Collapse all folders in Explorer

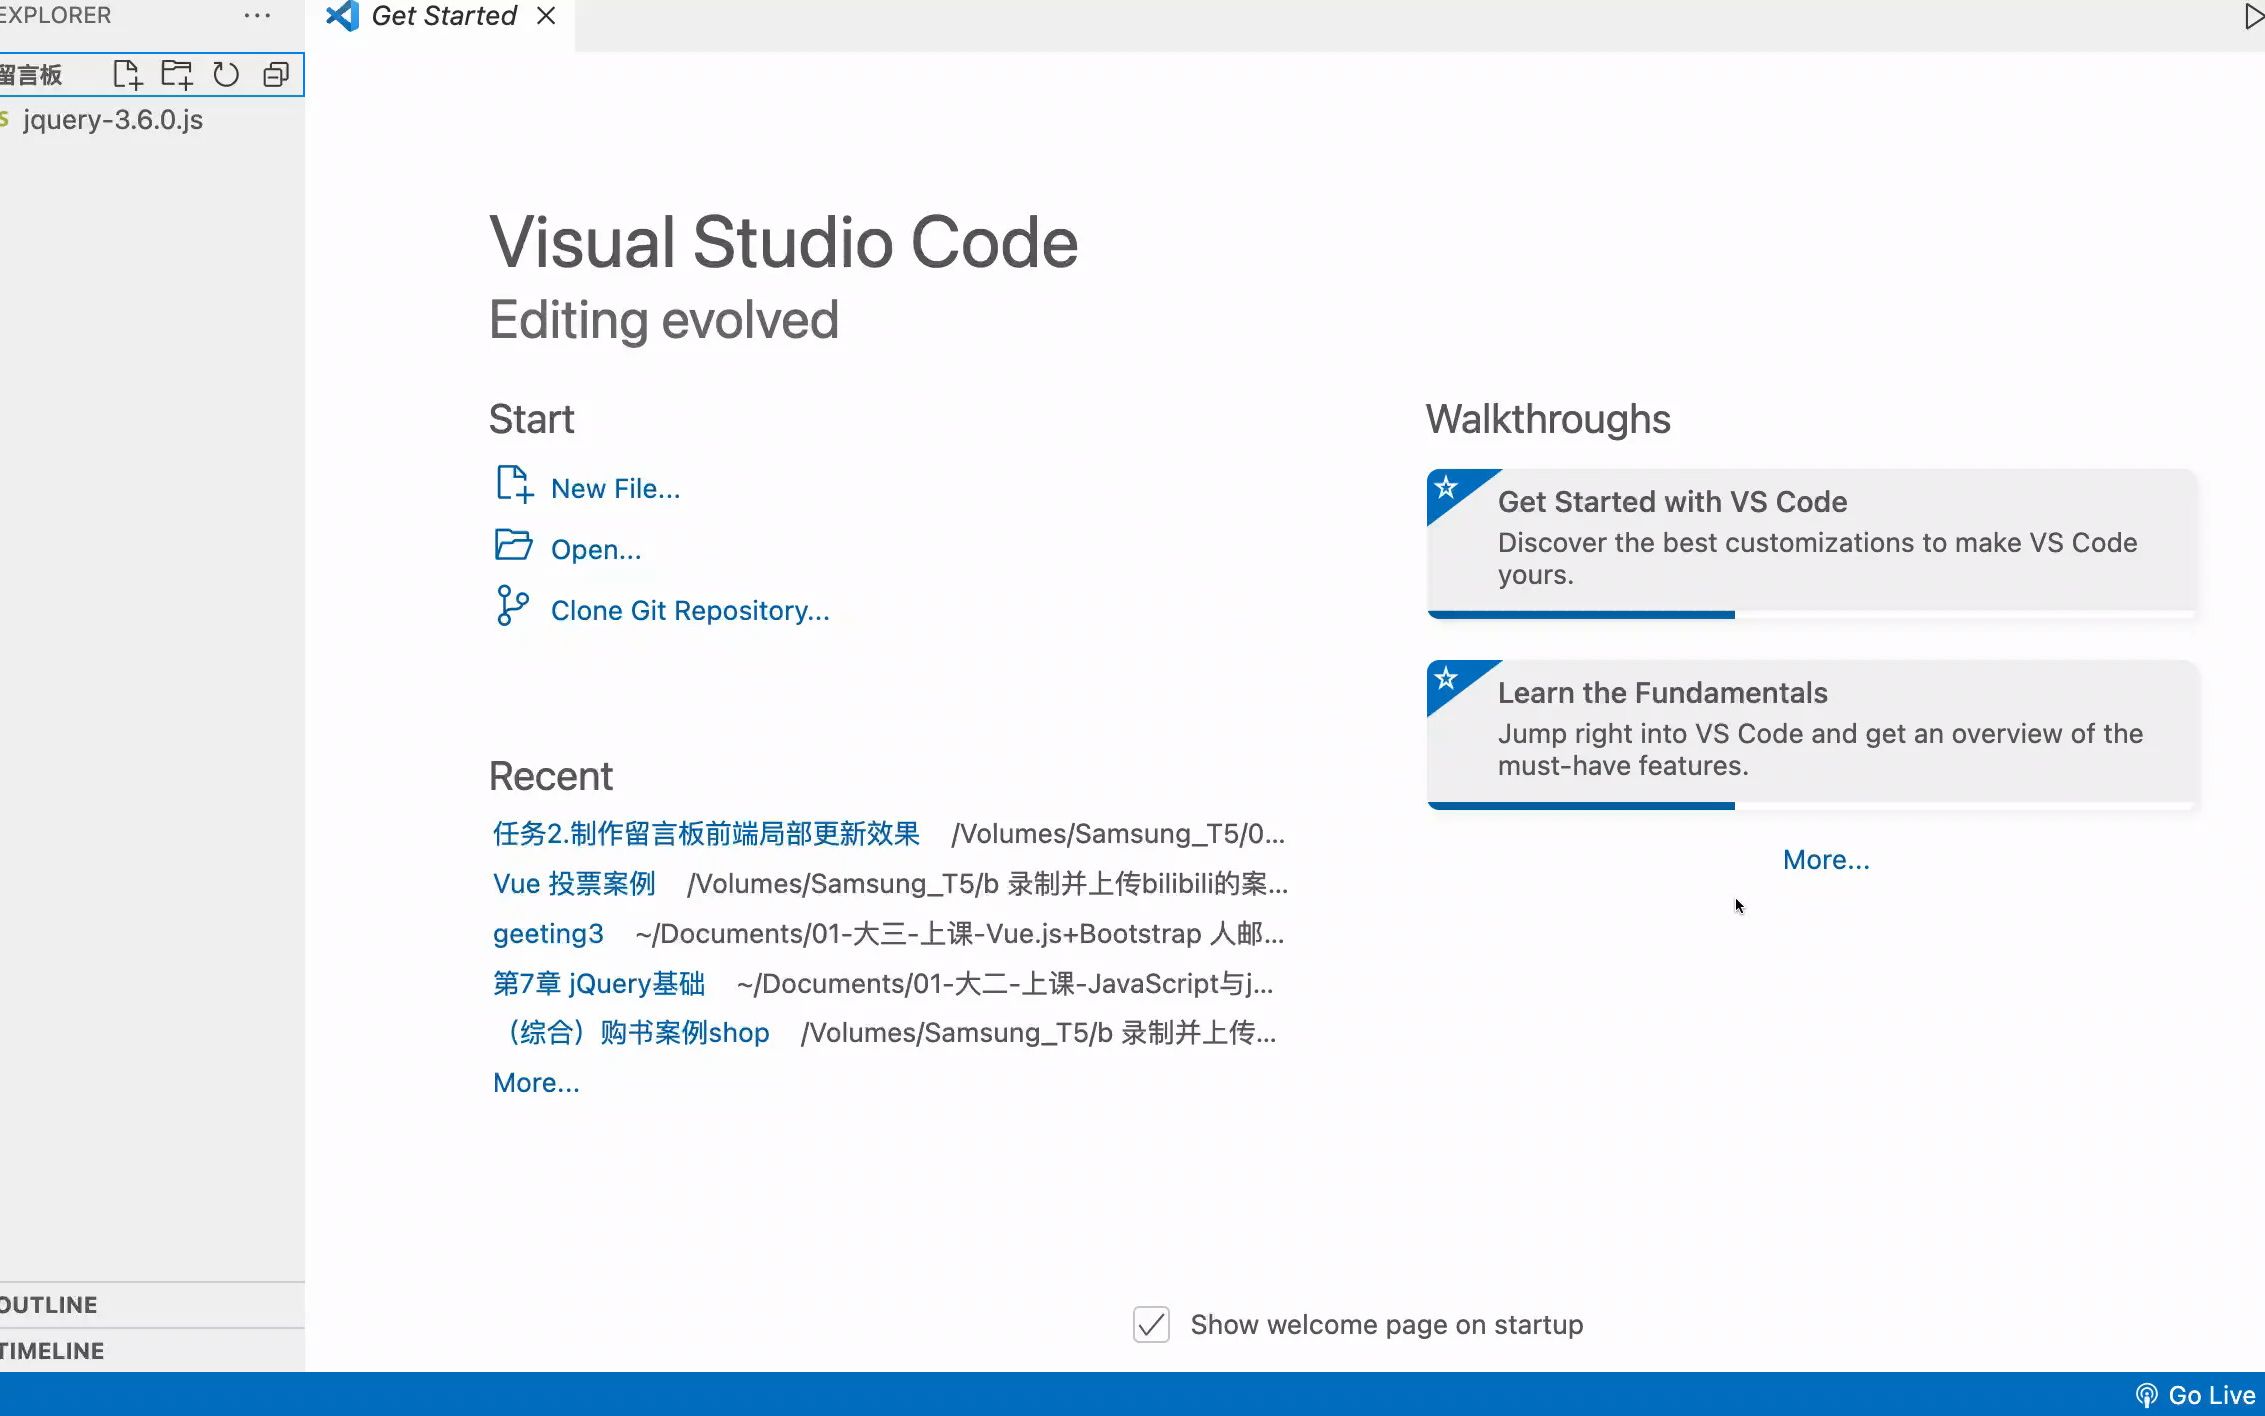pos(276,75)
